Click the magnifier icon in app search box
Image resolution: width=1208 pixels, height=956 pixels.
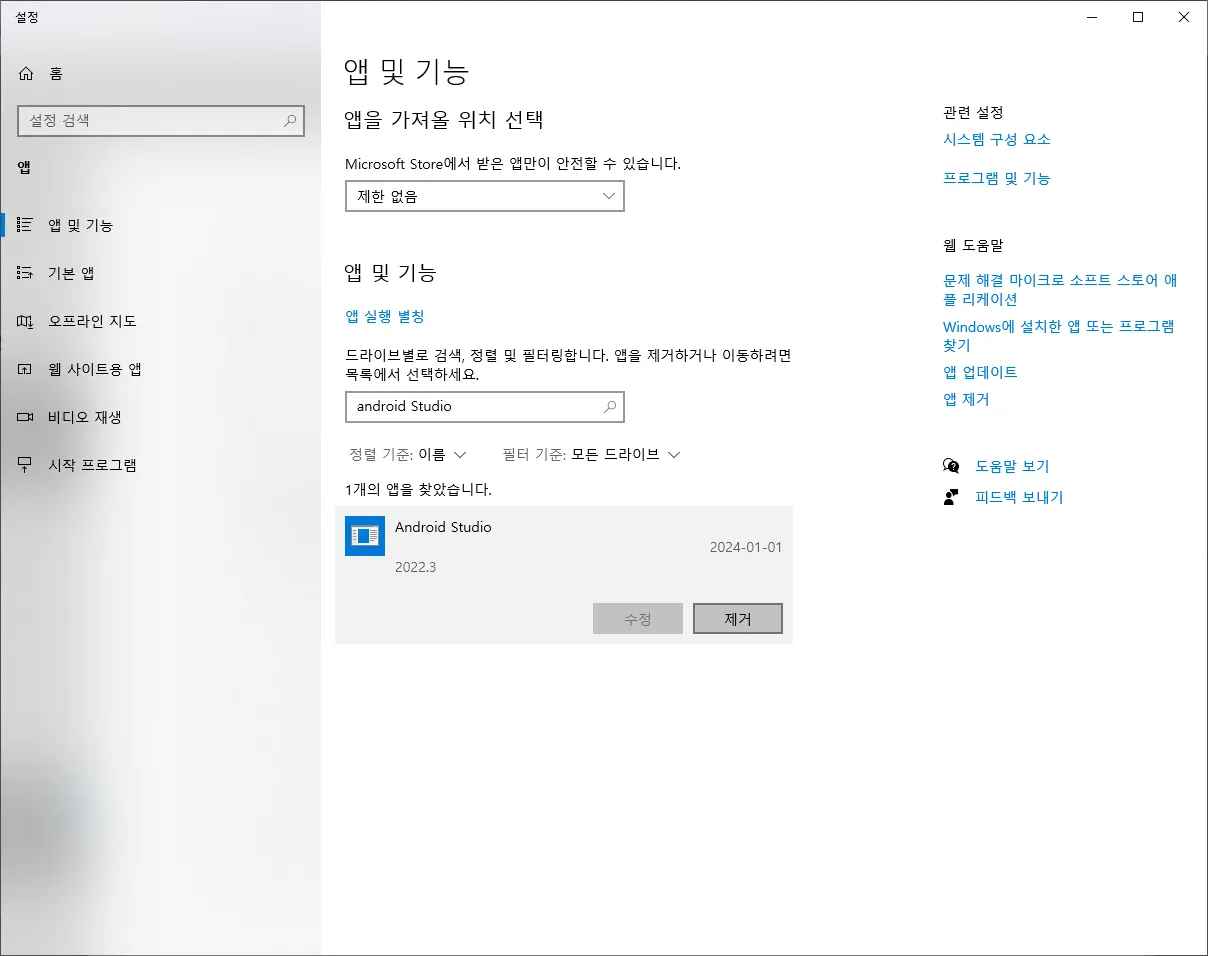click(610, 407)
